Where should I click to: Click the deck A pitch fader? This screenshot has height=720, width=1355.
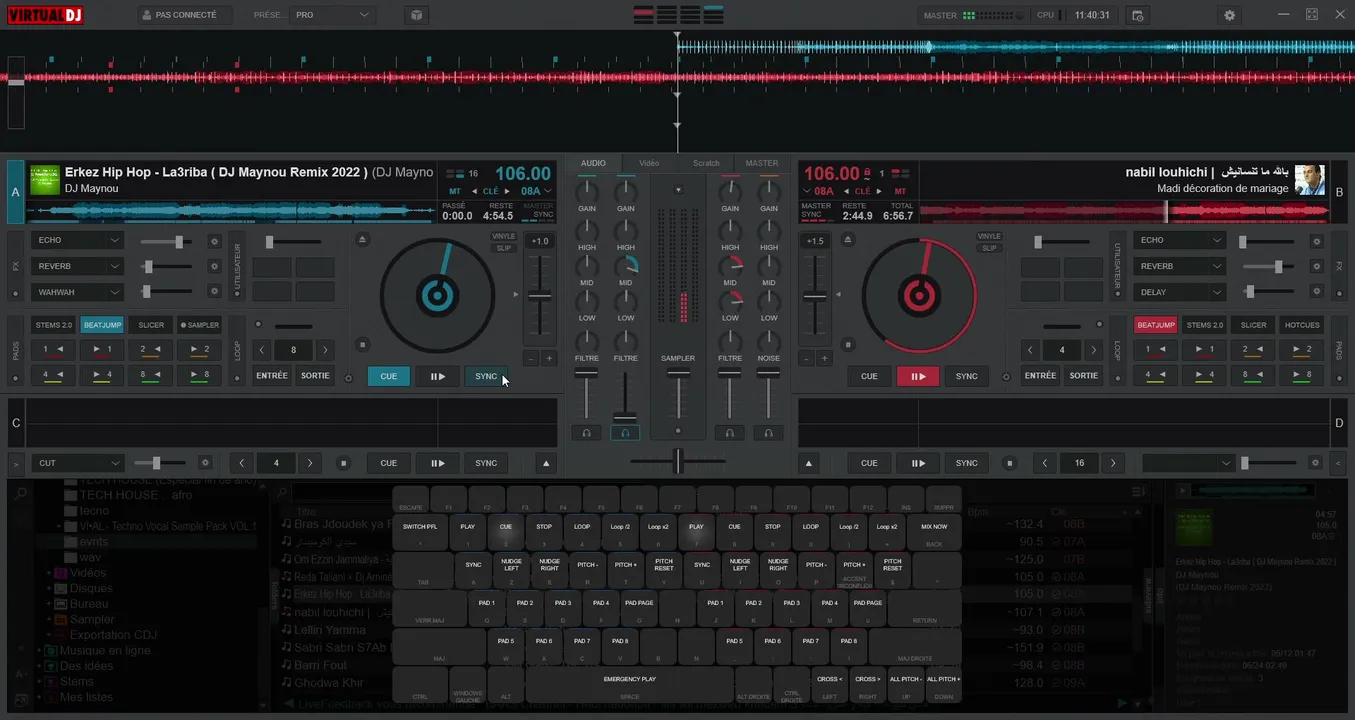[540, 295]
